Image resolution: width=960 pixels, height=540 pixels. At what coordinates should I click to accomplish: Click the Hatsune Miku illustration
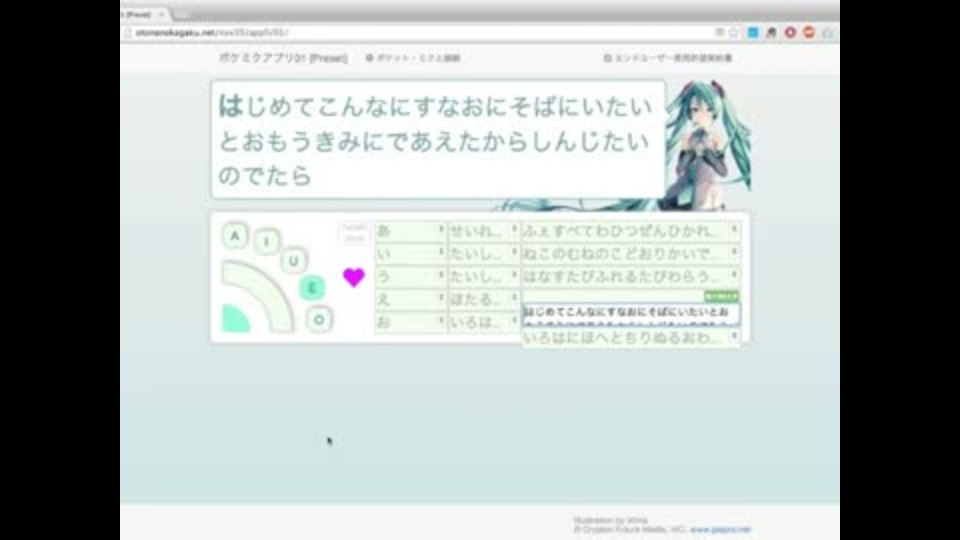[707, 147]
